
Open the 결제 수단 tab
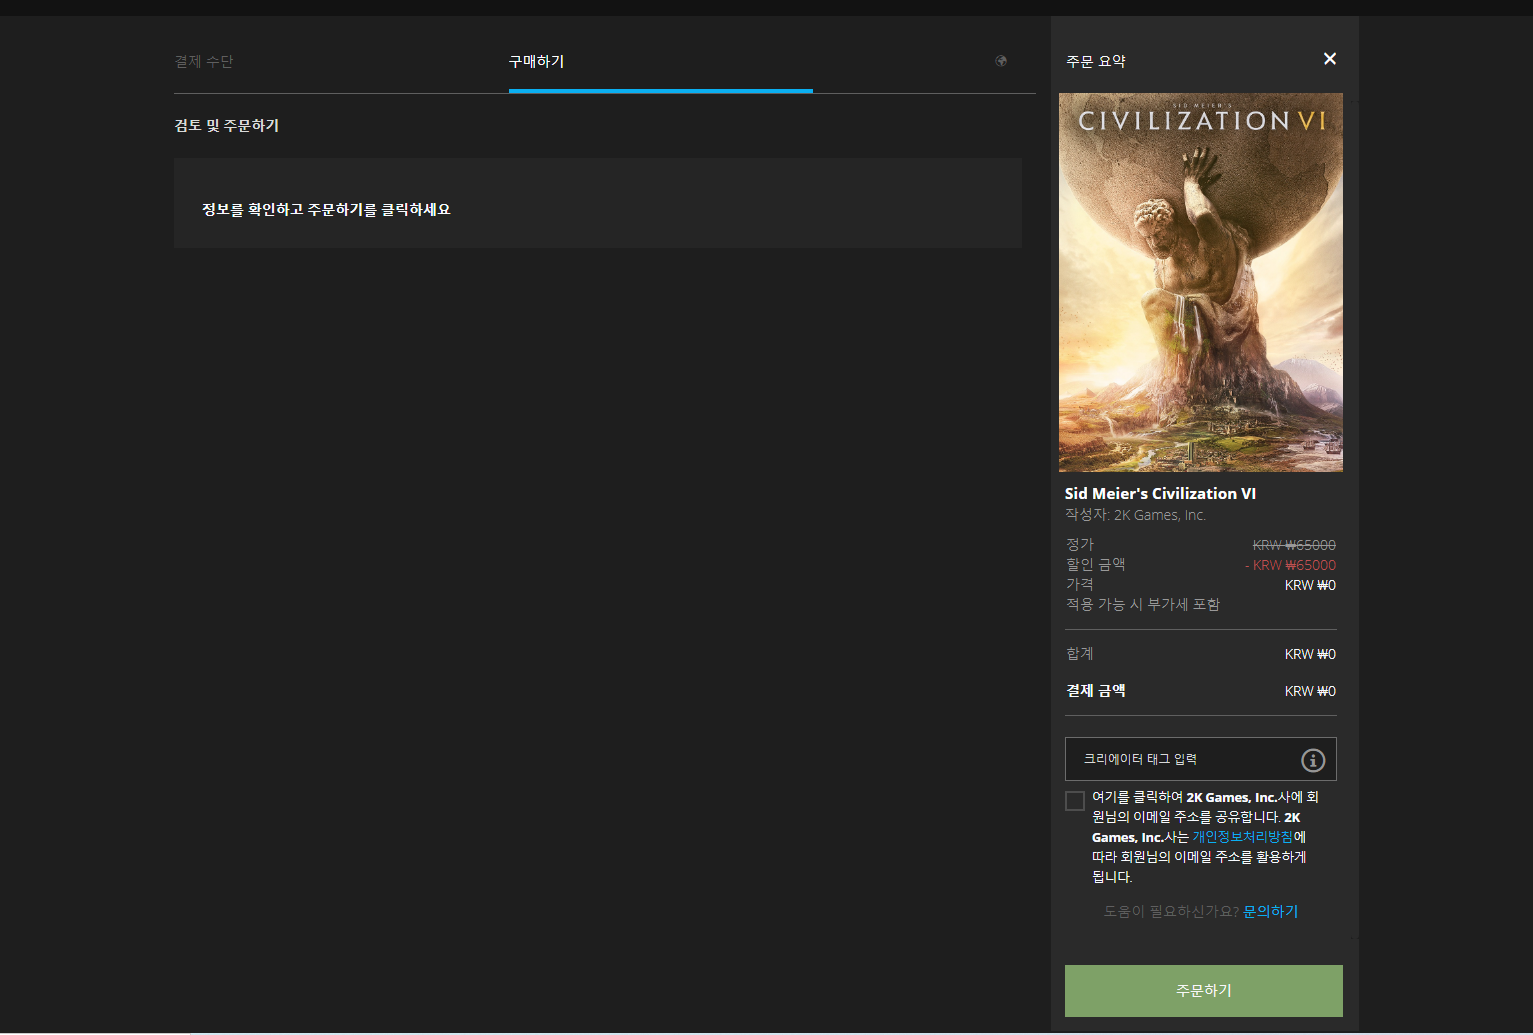(x=204, y=62)
